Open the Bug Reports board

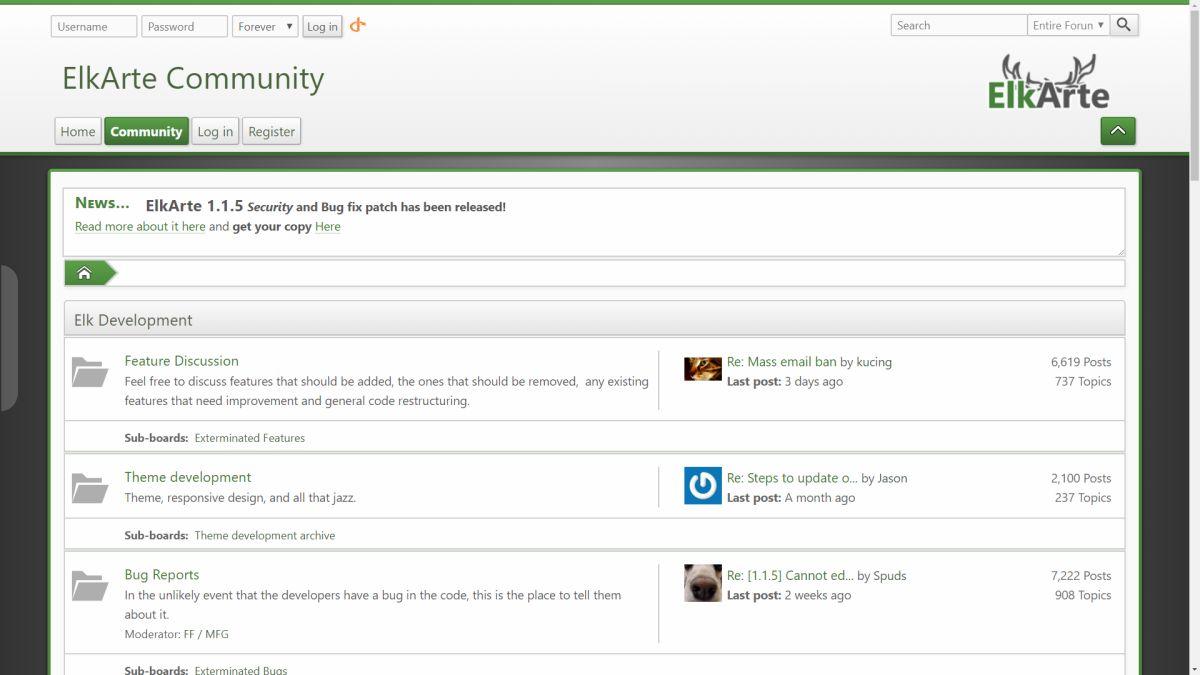point(162,575)
